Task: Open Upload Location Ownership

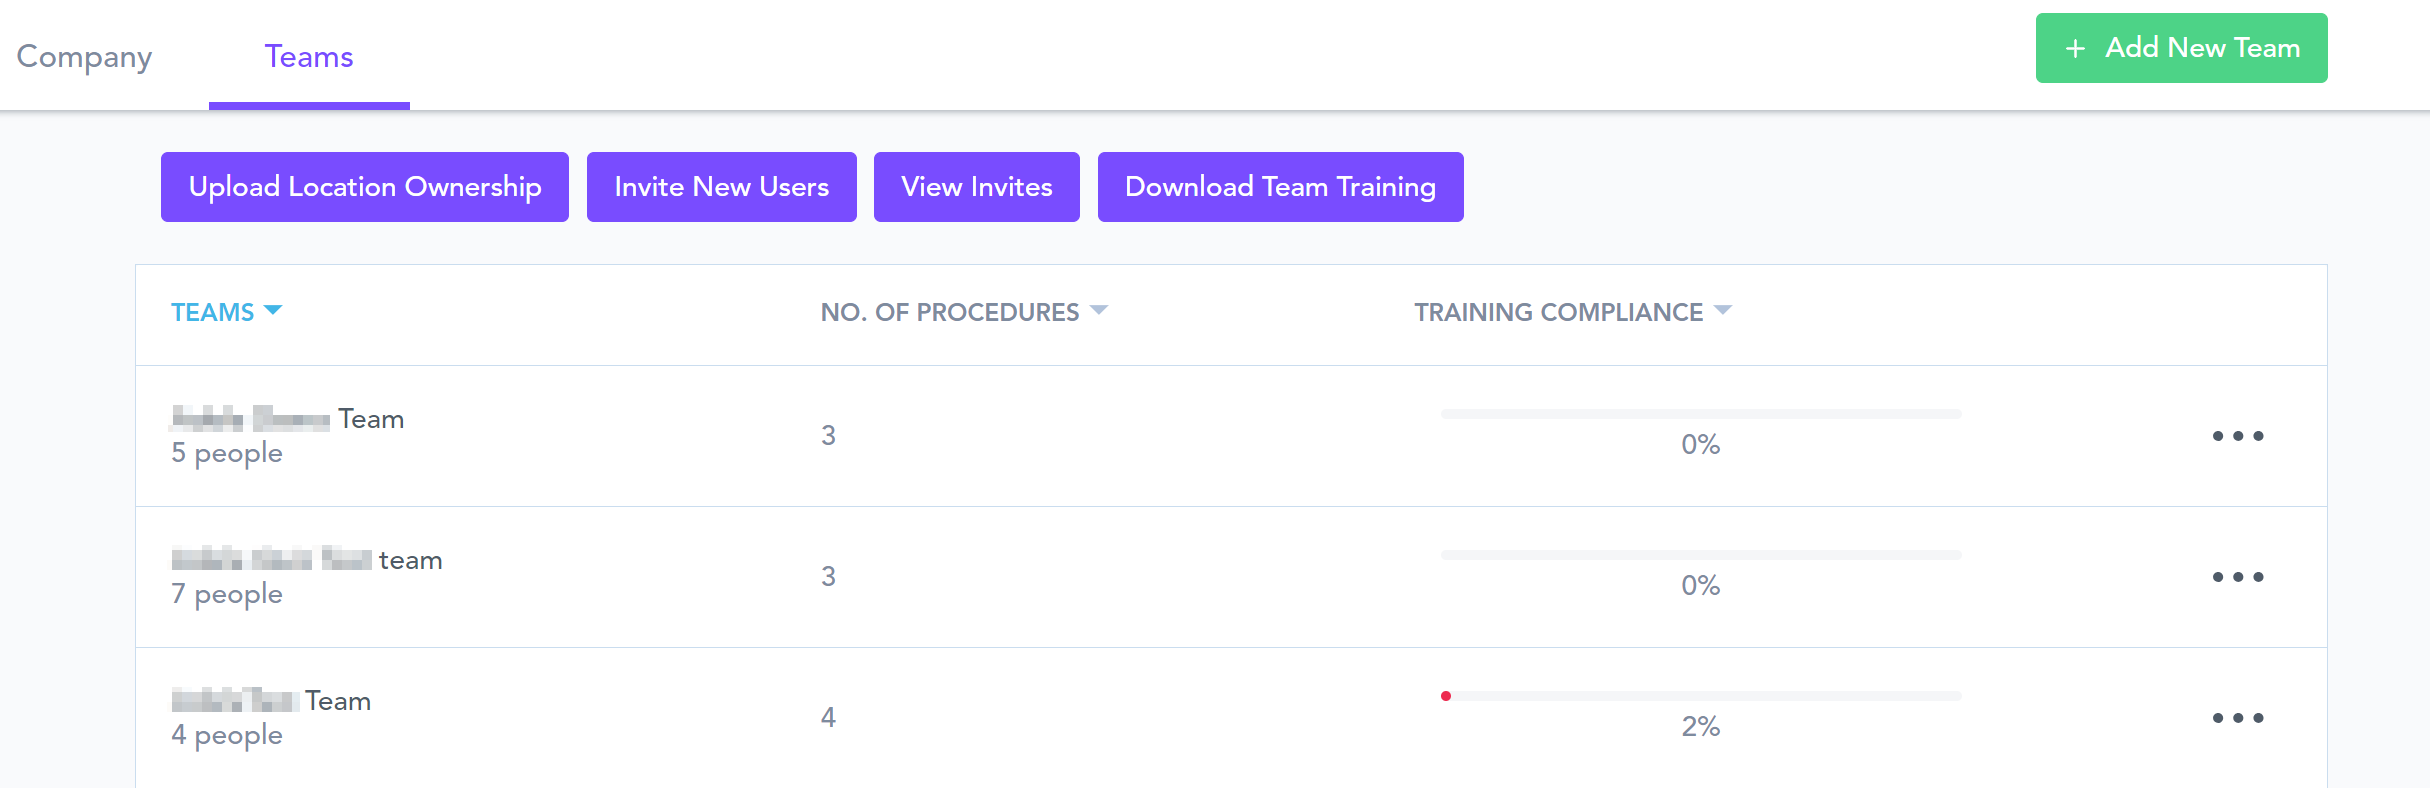Action: click(365, 187)
